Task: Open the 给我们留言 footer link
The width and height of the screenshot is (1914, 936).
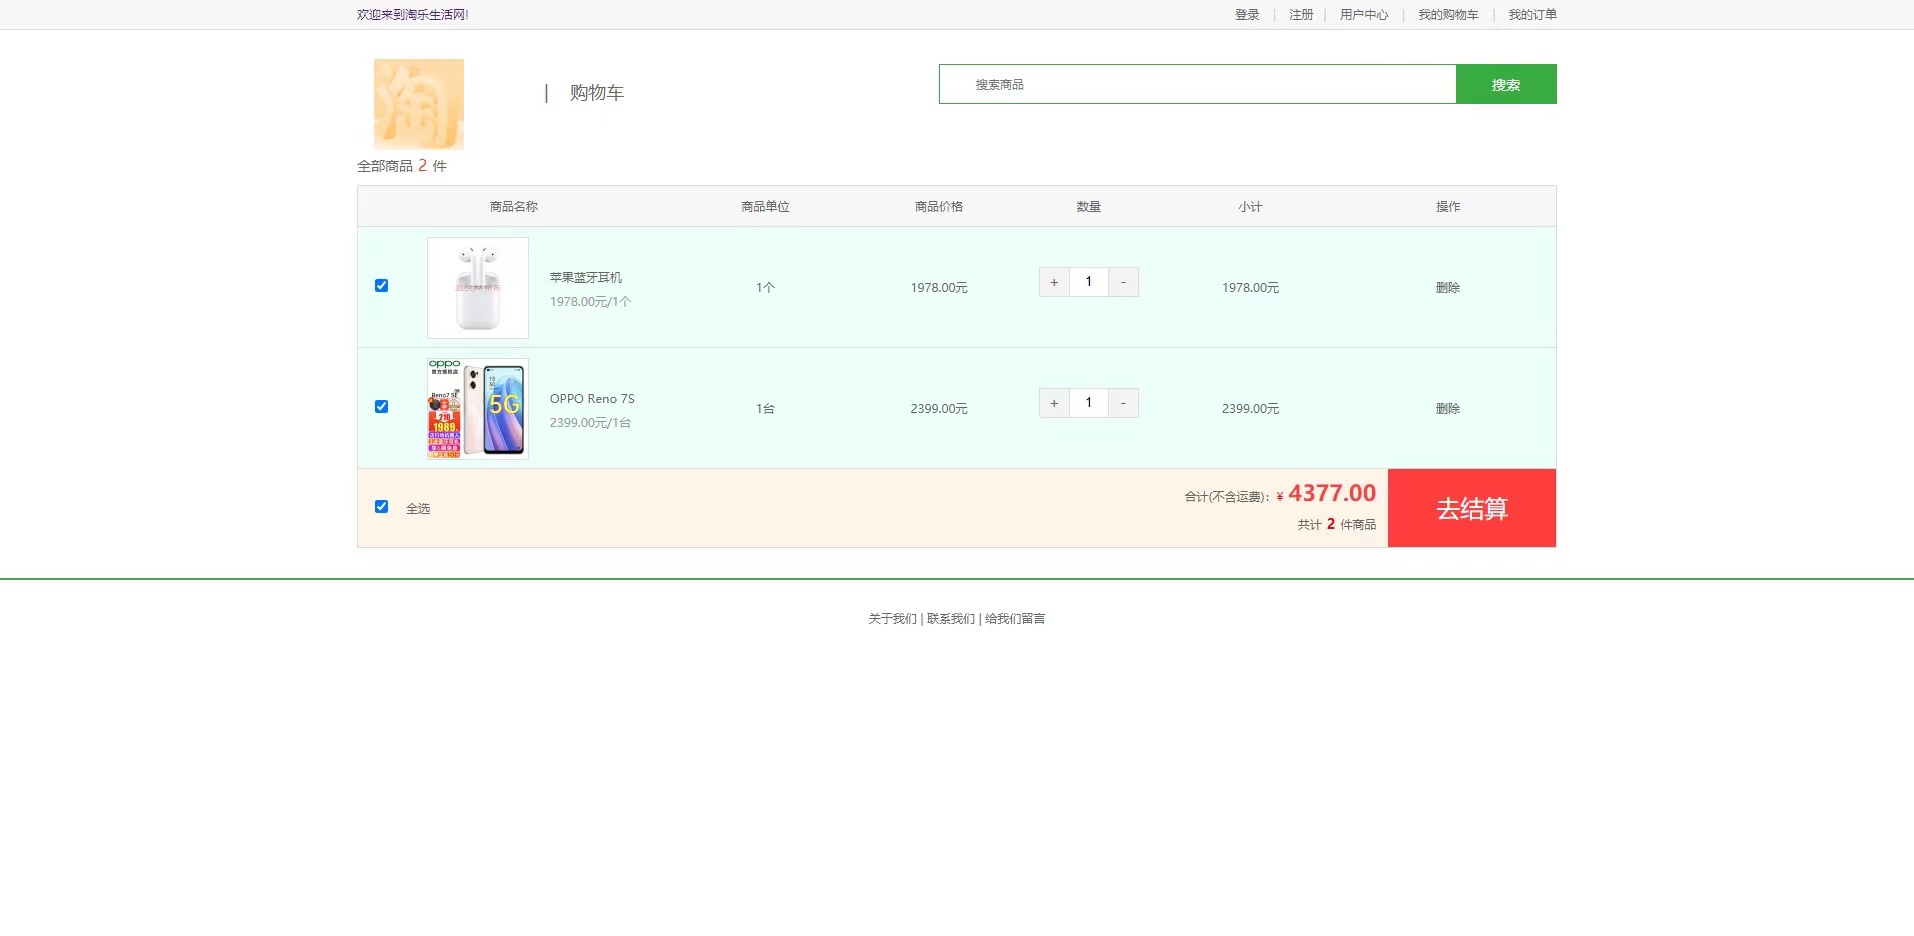Action: point(1015,619)
